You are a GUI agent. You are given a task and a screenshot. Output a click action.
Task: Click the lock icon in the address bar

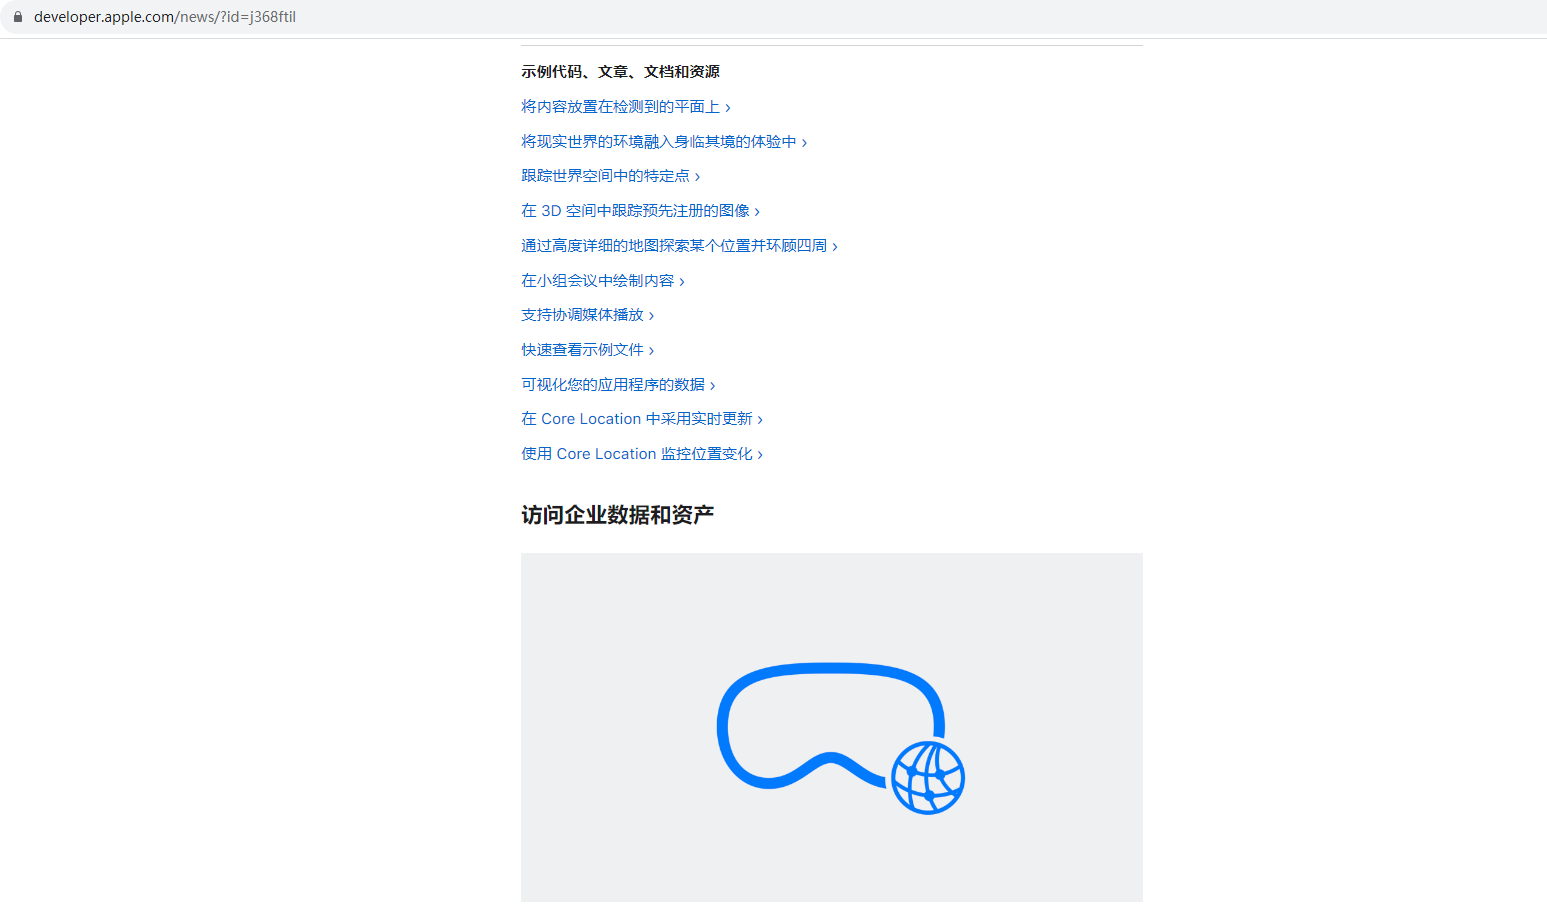17,17
